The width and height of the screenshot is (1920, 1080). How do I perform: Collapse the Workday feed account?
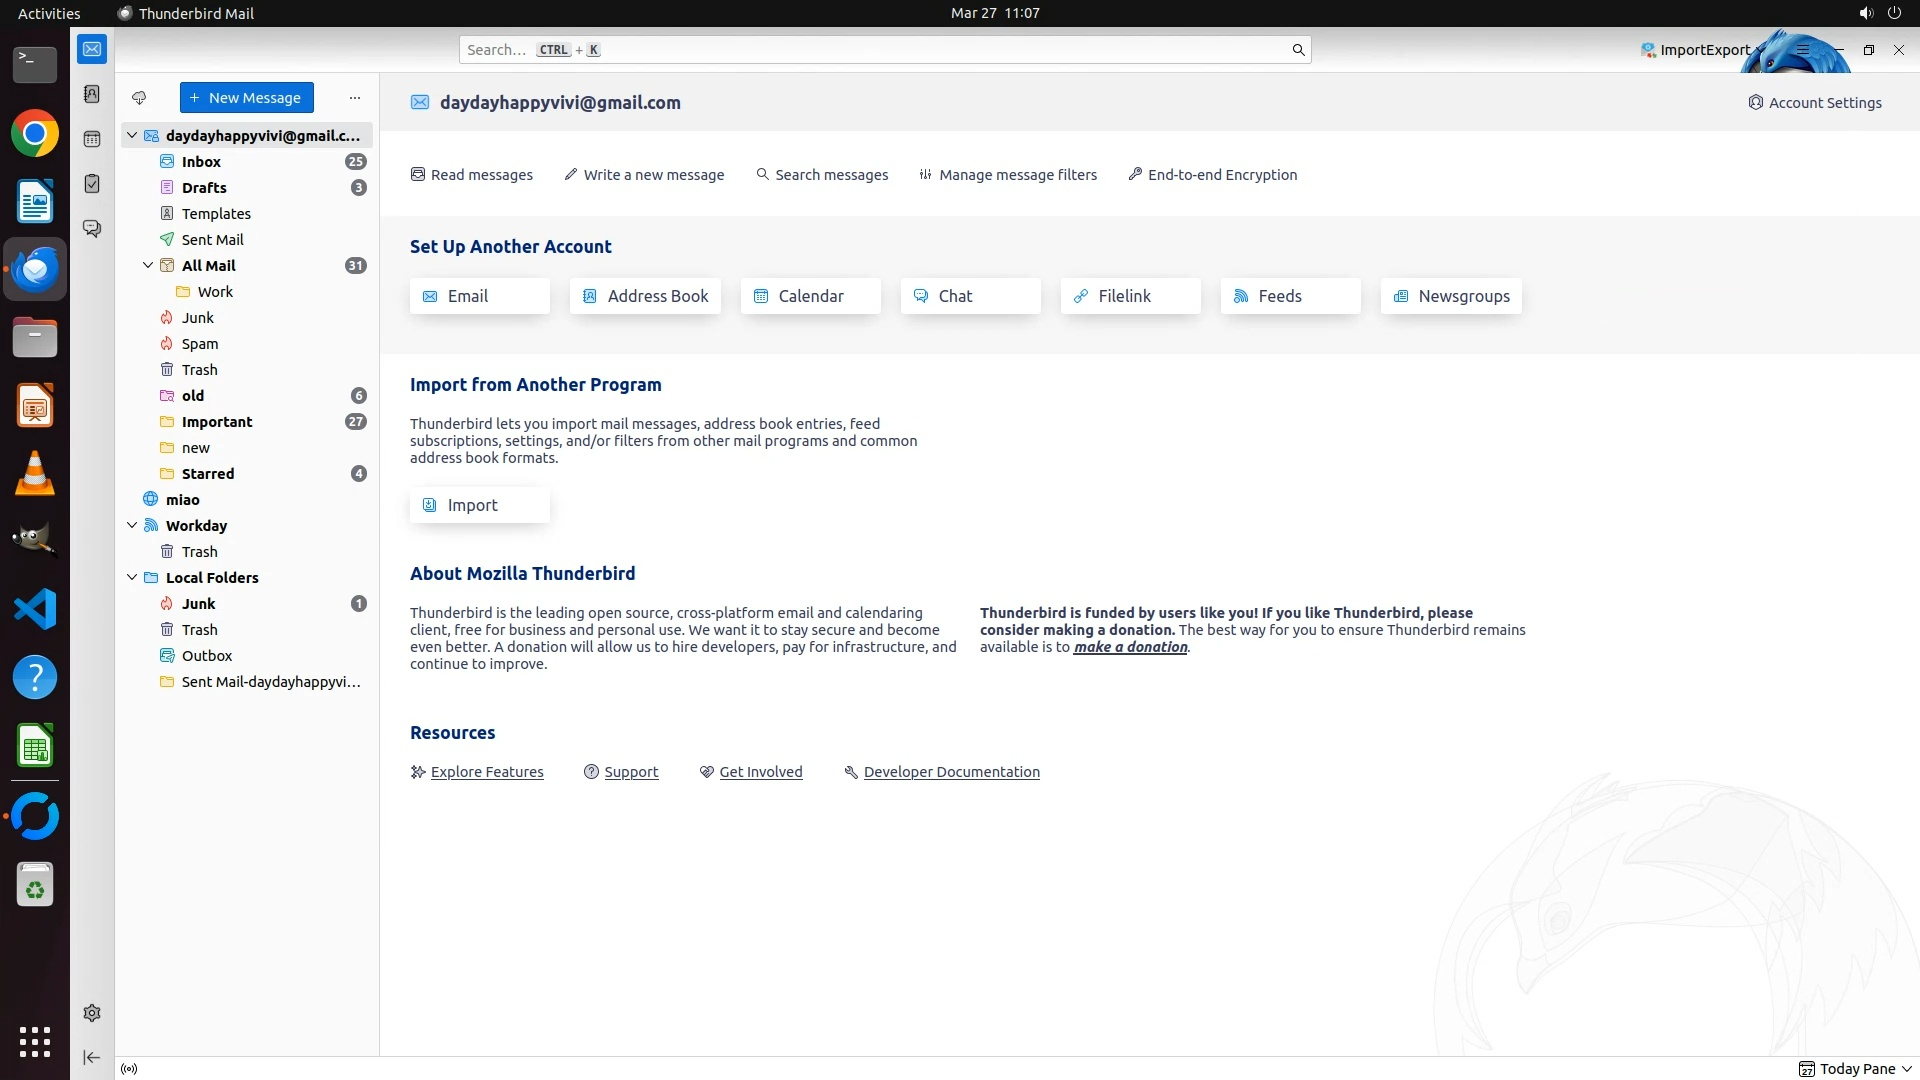pos(132,526)
